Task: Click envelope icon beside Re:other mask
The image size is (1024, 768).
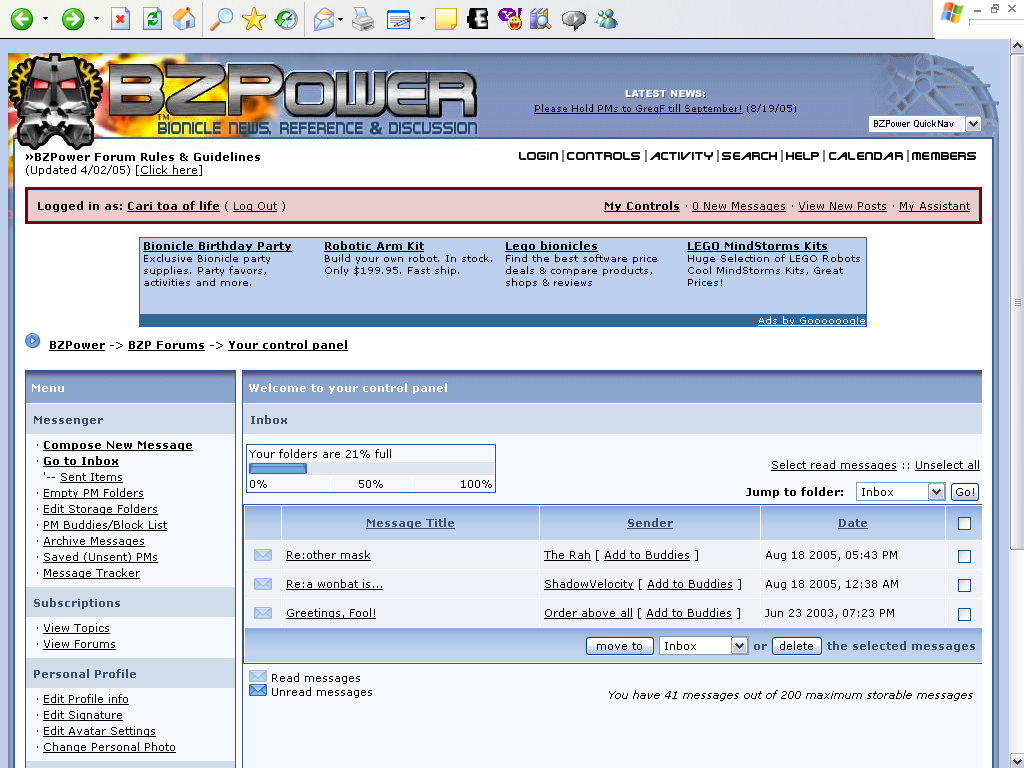Action: pyautogui.click(x=263, y=555)
